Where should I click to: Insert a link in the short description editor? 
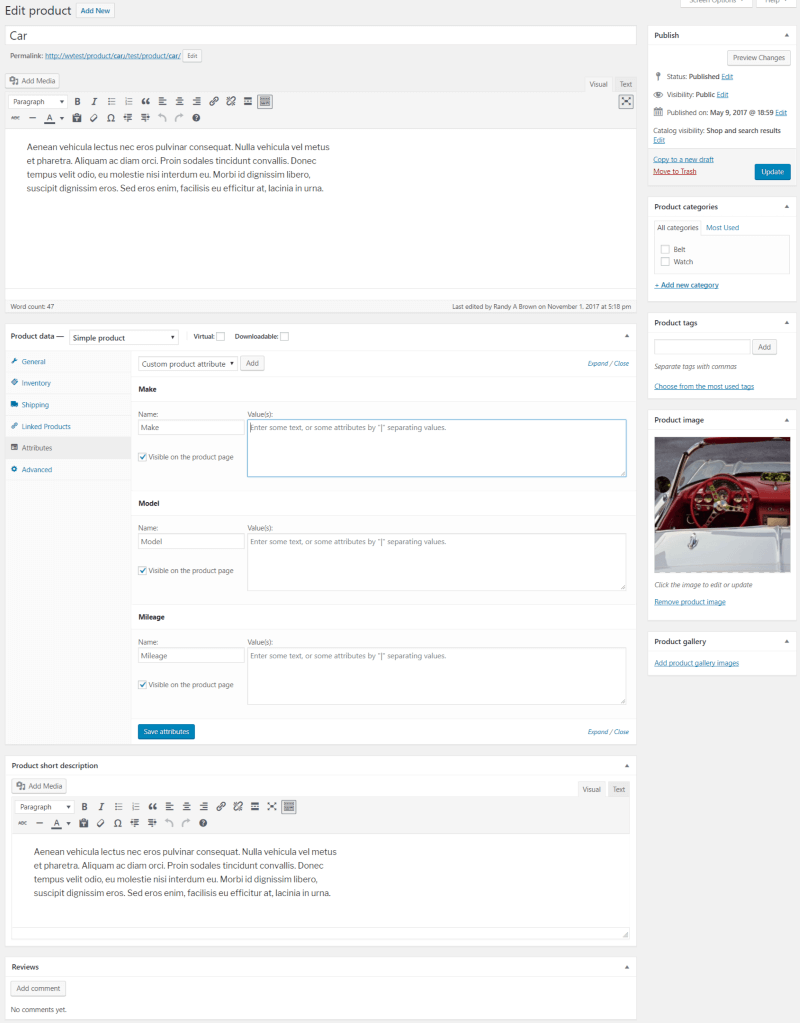pos(221,807)
